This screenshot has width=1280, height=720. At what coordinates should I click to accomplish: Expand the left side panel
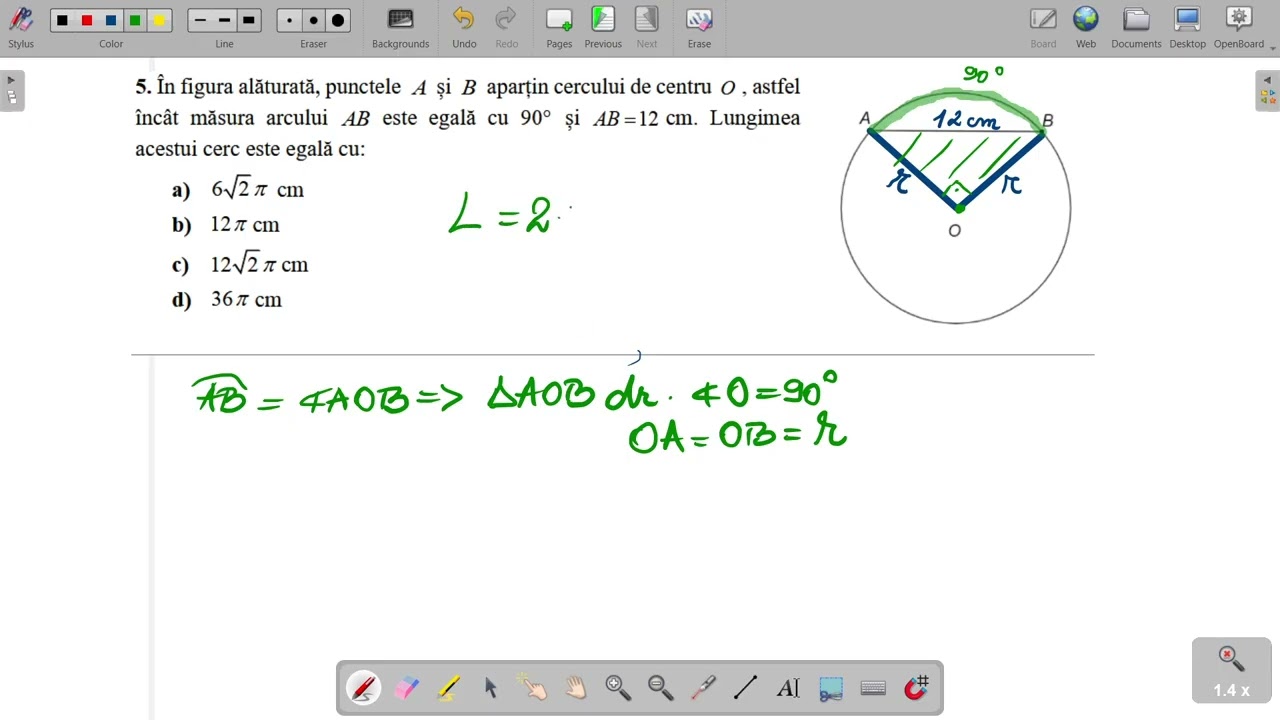coord(11,91)
